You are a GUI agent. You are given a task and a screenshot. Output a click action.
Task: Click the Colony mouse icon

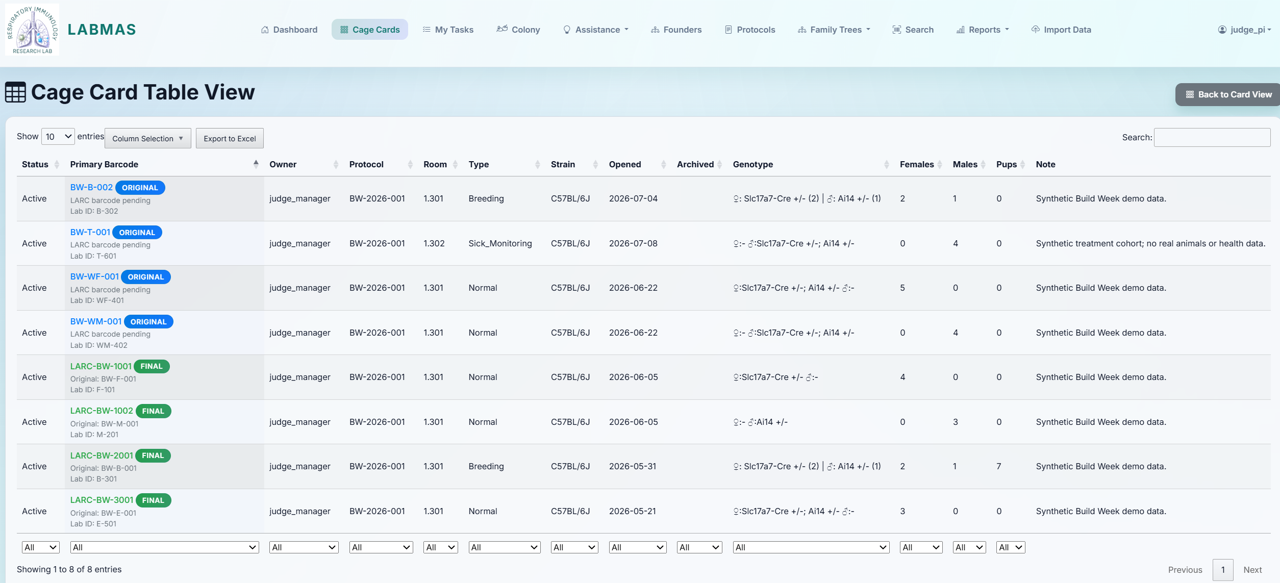click(502, 30)
